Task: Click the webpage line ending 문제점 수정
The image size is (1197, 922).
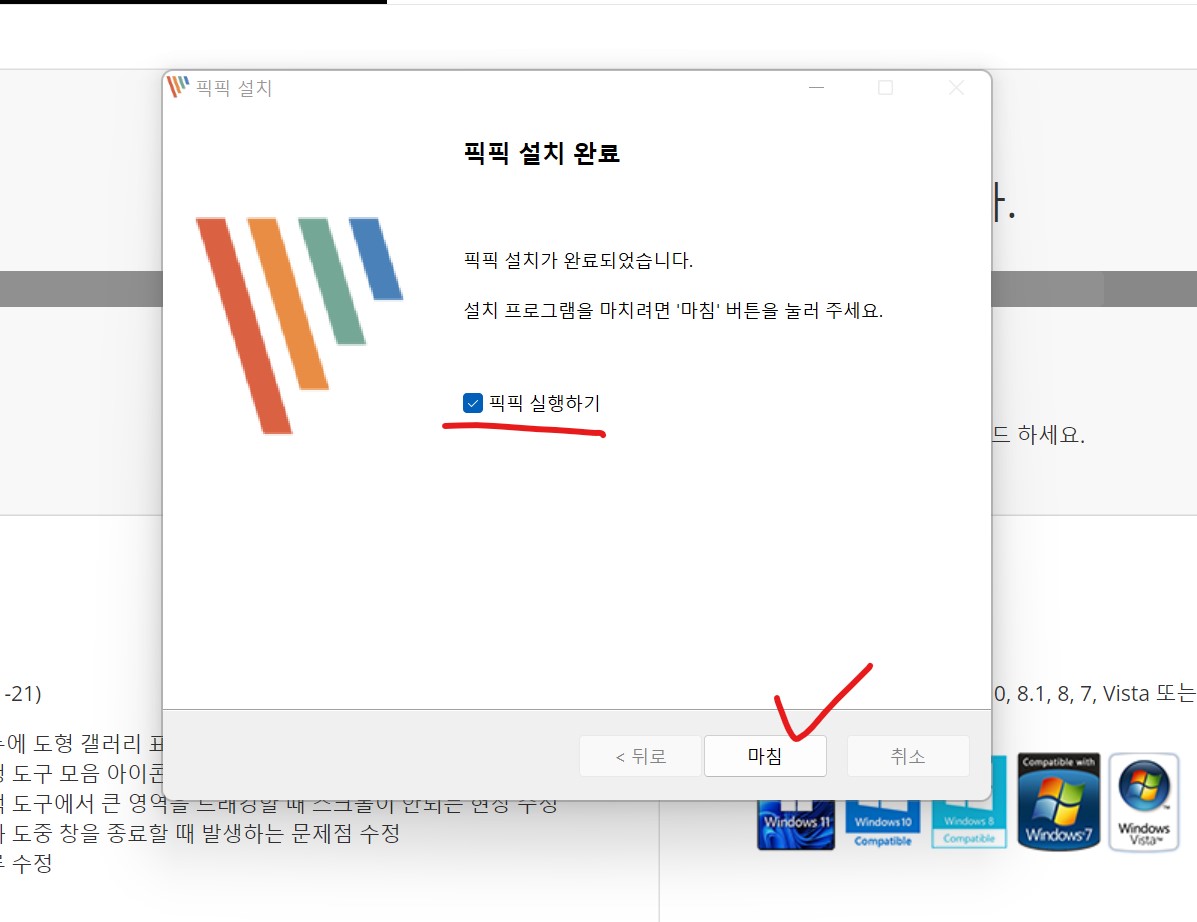Action: point(200,833)
